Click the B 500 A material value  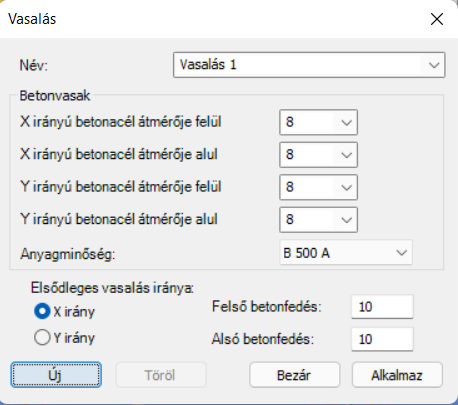point(306,253)
